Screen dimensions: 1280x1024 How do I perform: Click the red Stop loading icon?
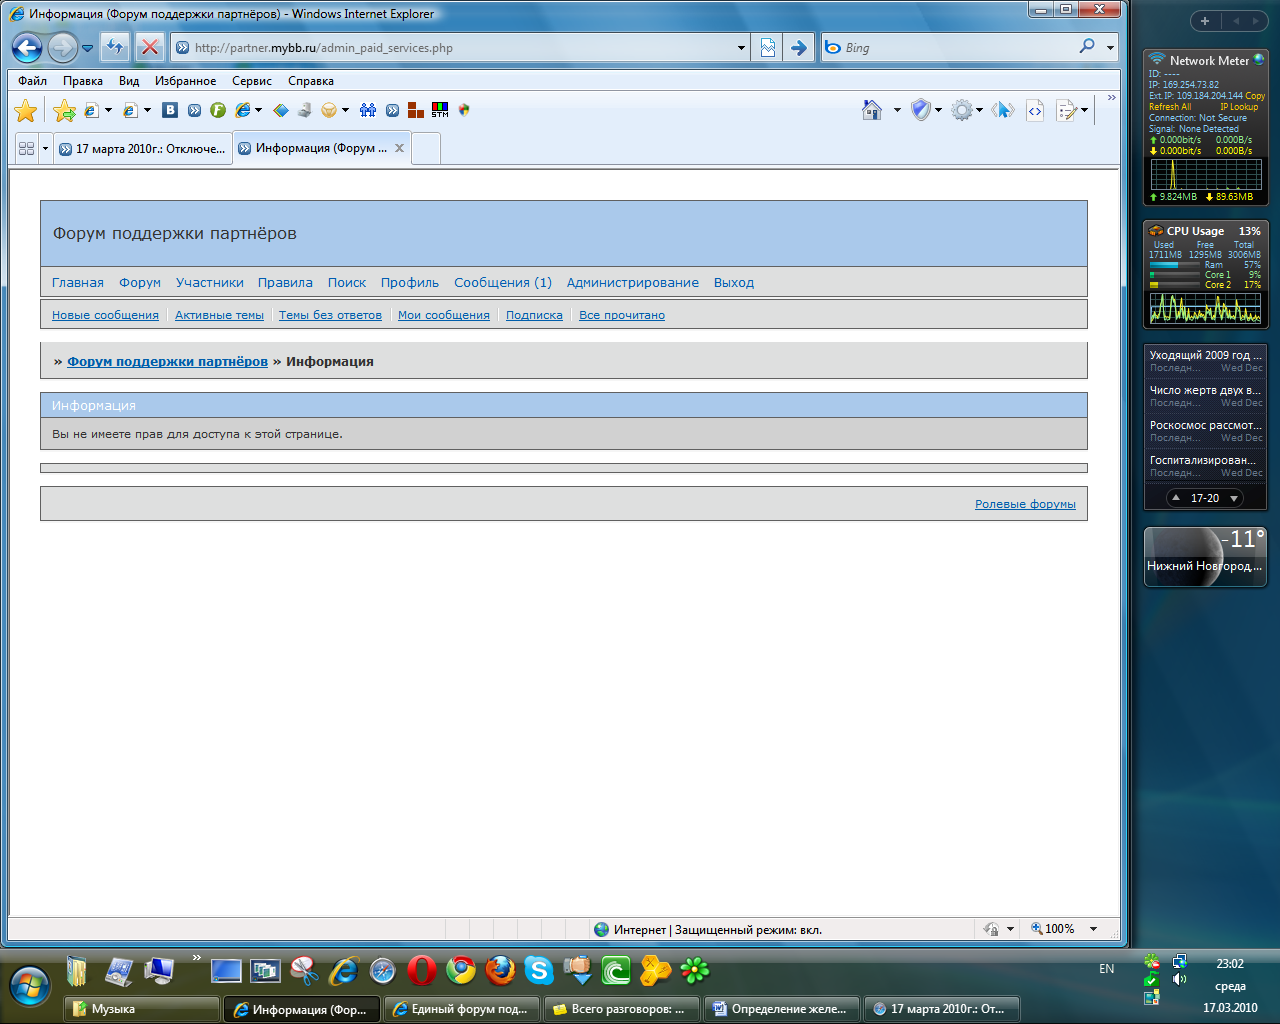tap(149, 47)
